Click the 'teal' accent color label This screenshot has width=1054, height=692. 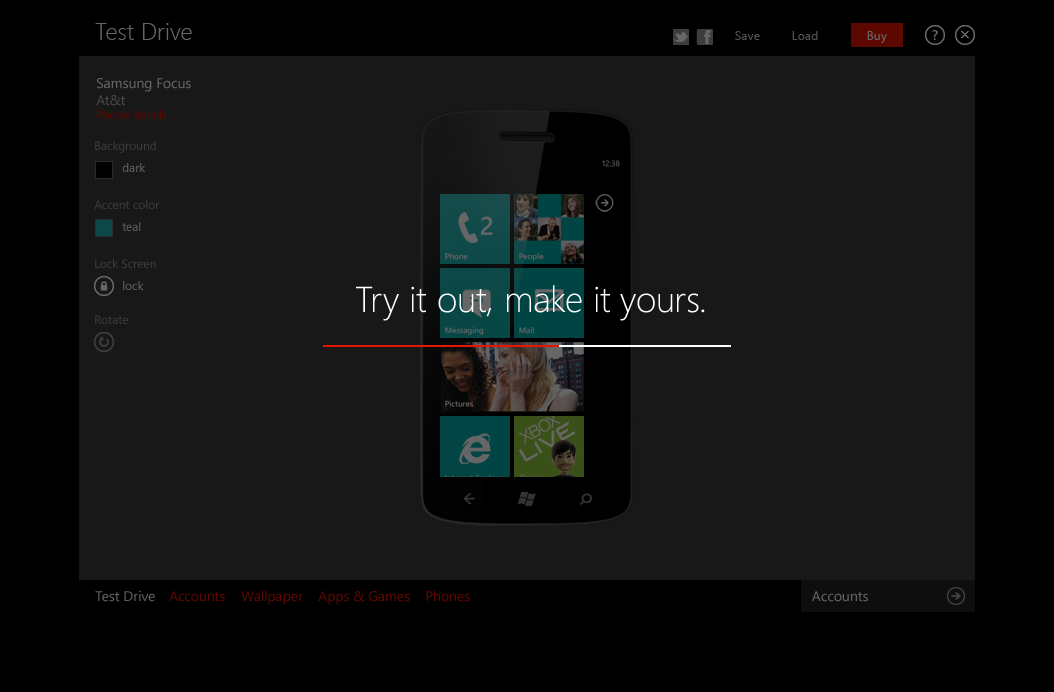coord(131,227)
